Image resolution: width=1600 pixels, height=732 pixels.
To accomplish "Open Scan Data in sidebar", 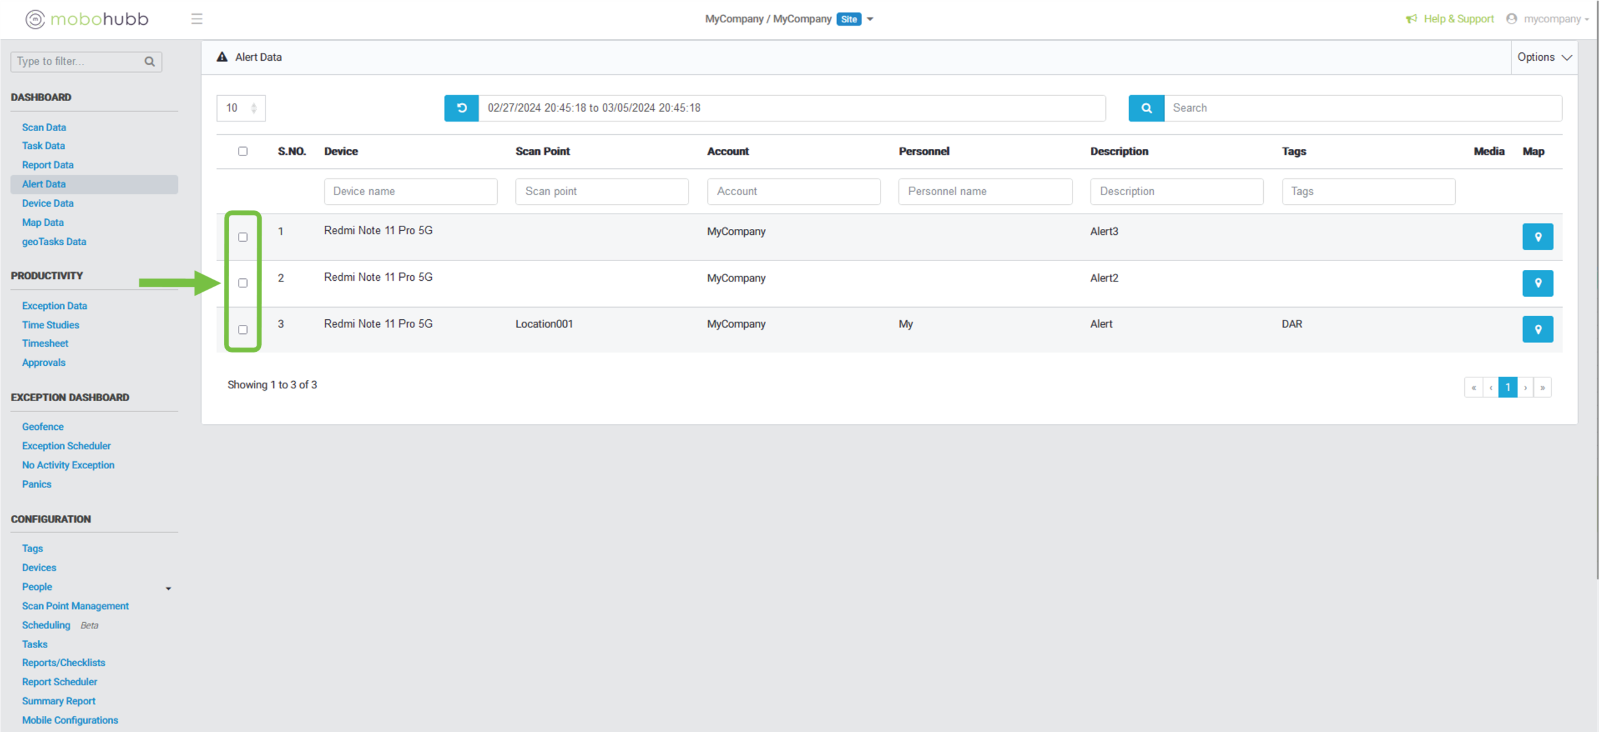I will [44, 128].
